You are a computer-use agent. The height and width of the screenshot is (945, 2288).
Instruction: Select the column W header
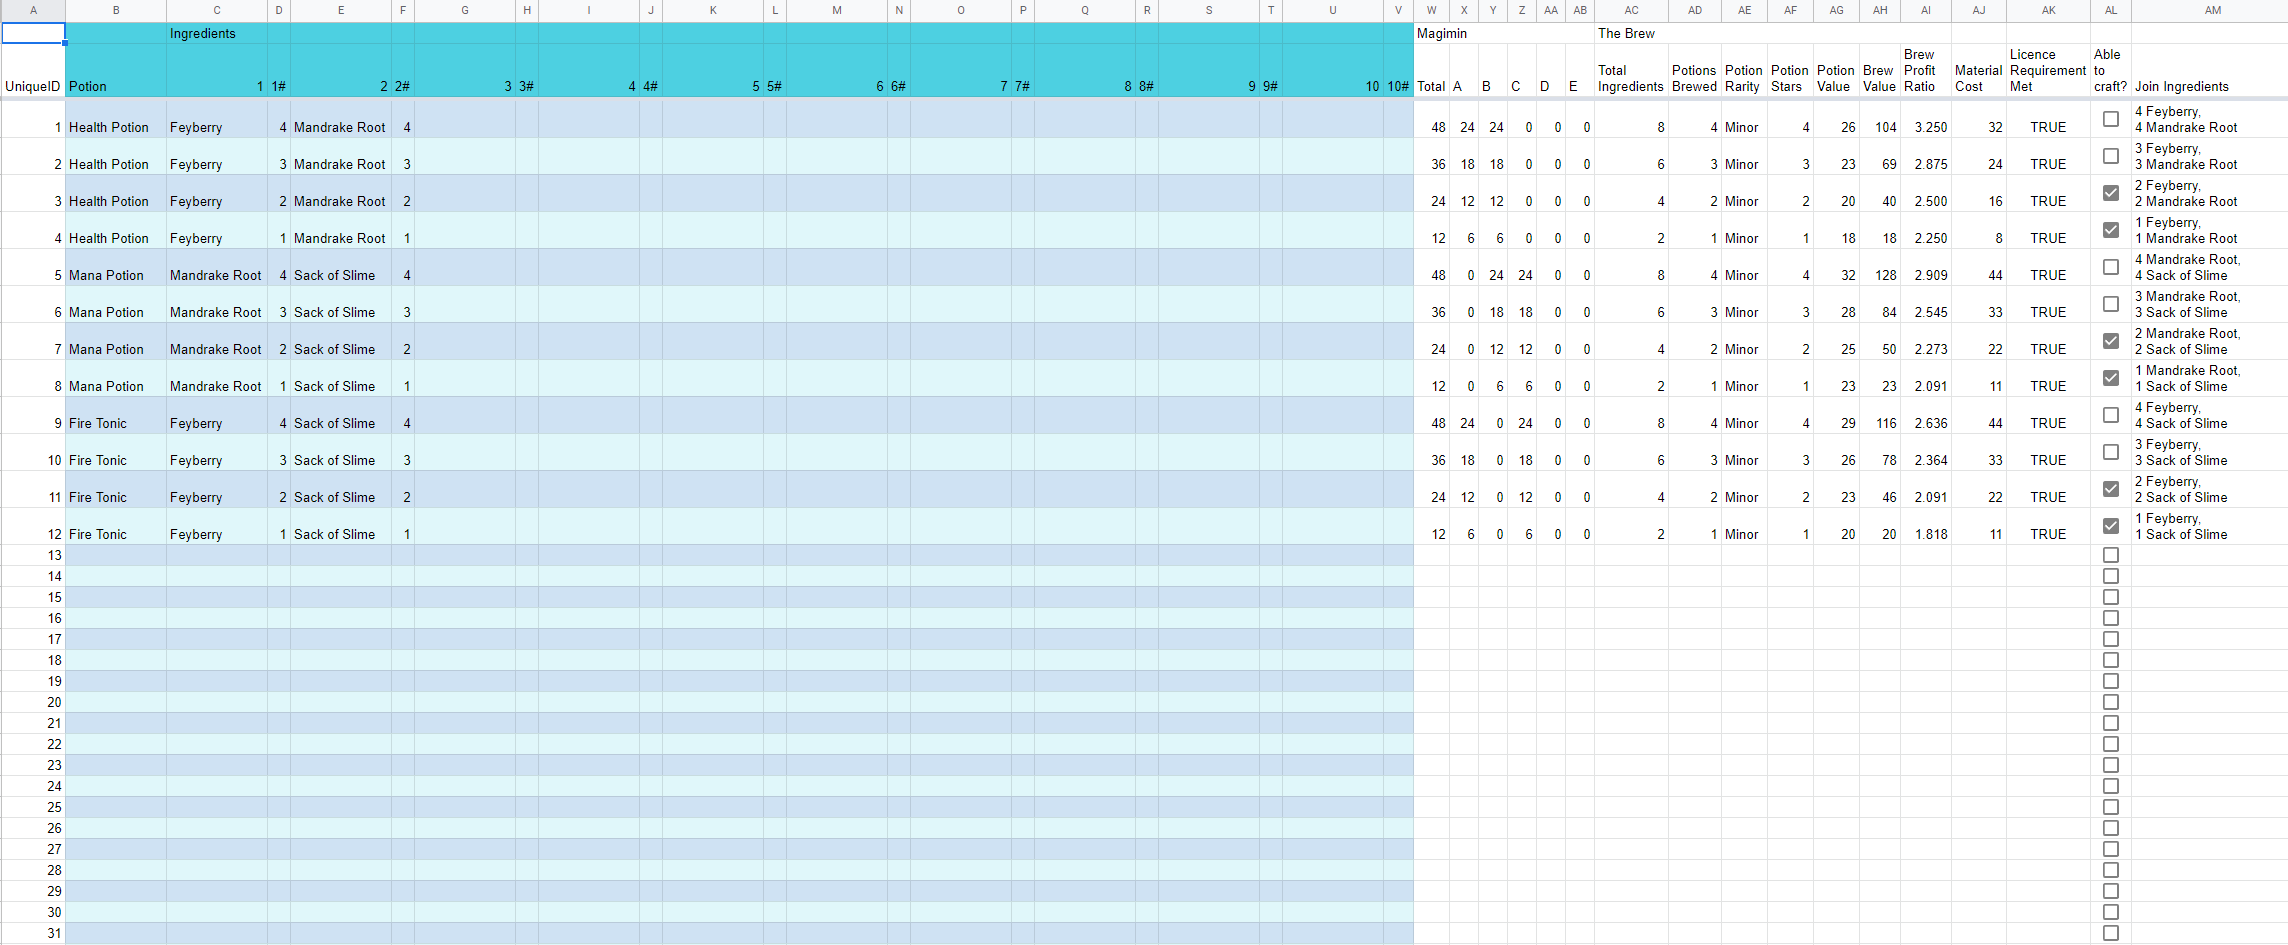pyautogui.click(x=1431, y=10)
